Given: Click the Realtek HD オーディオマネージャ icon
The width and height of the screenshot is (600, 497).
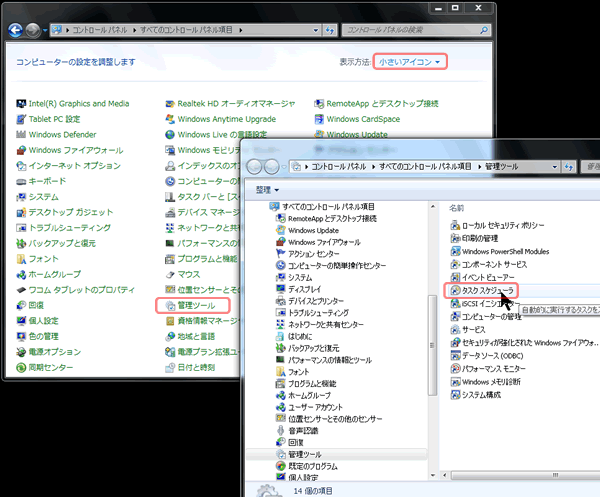Looking at the screenshot, I should pos(170,104).
